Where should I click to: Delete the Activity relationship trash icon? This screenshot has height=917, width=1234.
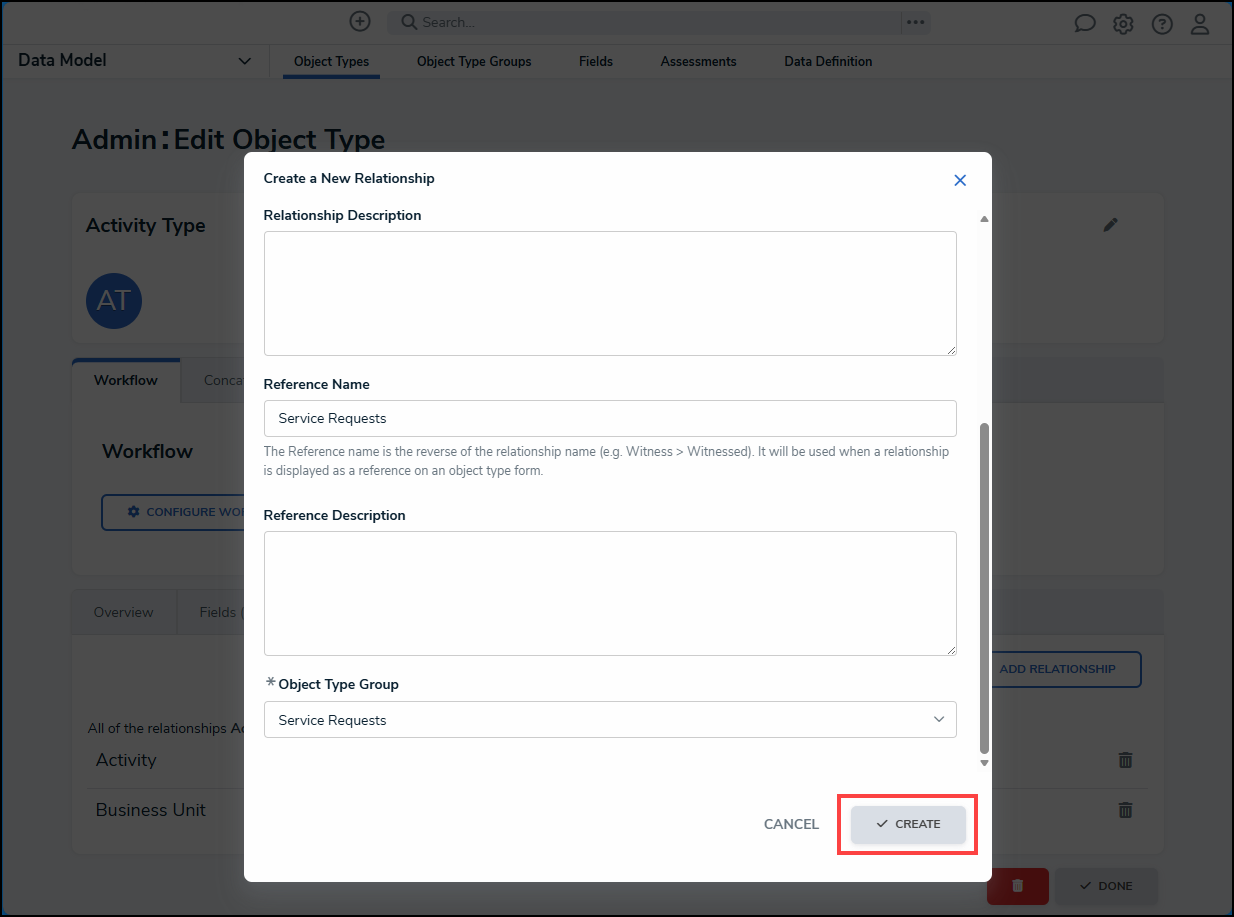click(1125, 760)
